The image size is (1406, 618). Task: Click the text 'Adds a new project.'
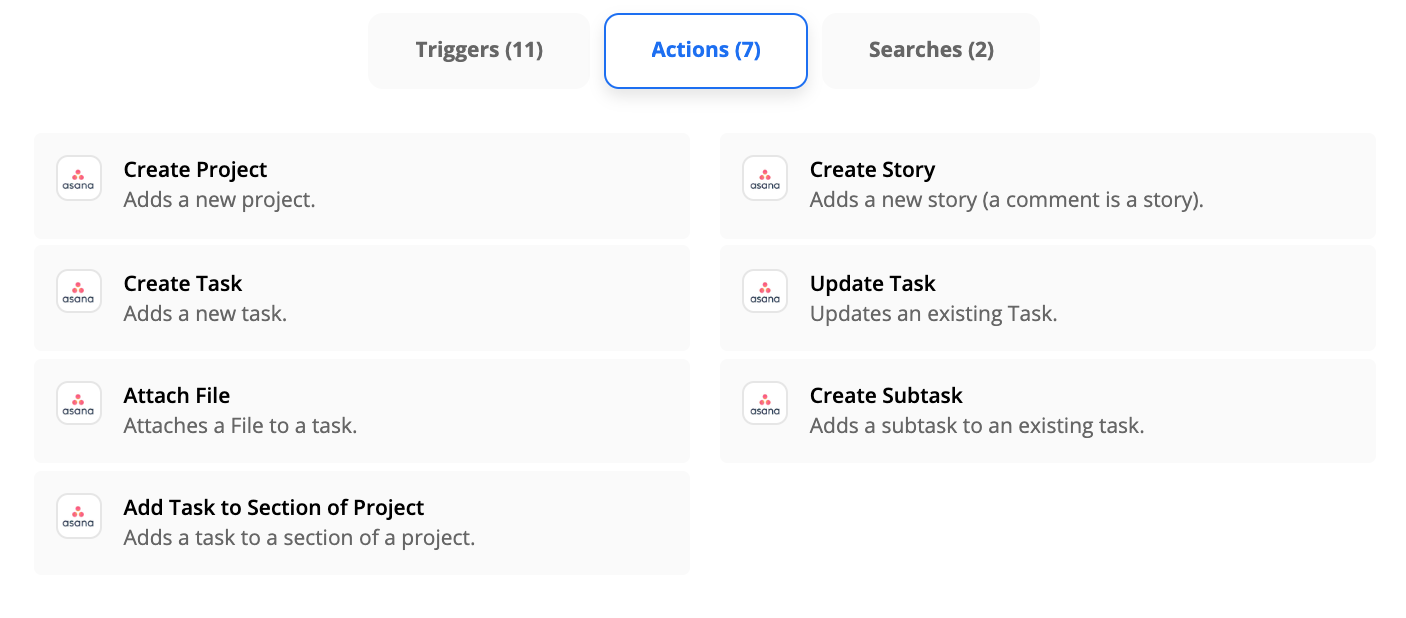(x=220, y=200)
